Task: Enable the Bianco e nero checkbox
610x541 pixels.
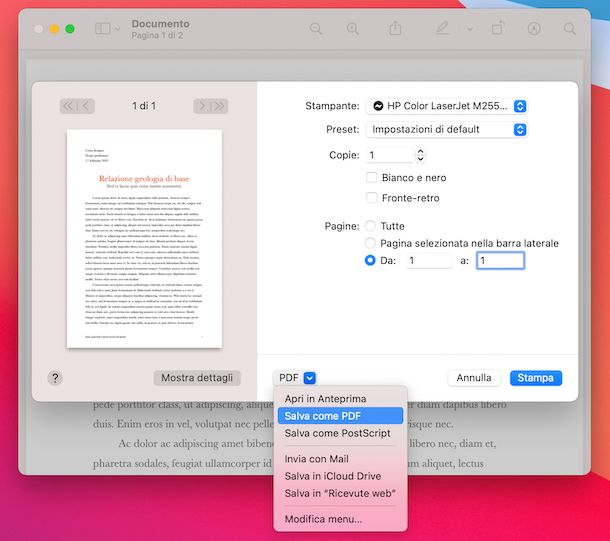Action: (x=372, y=178)
